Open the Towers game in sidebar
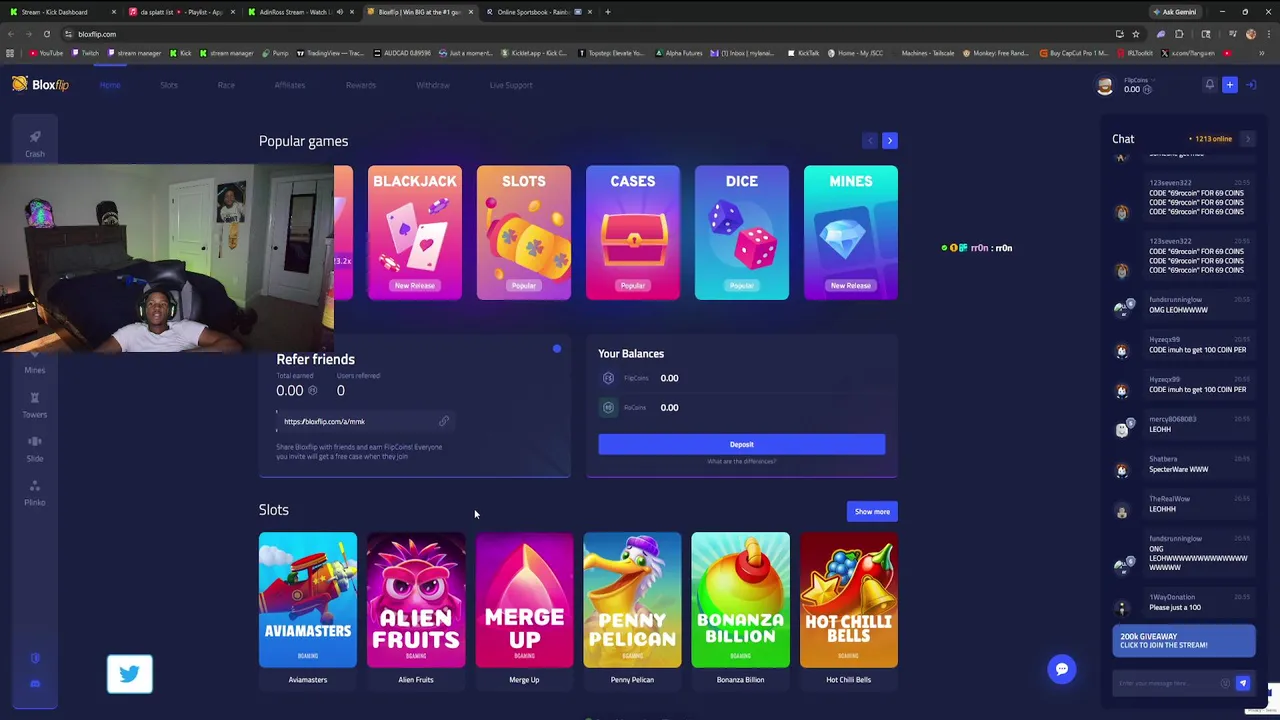This screenshot has height=720, width=1280. 35,404
